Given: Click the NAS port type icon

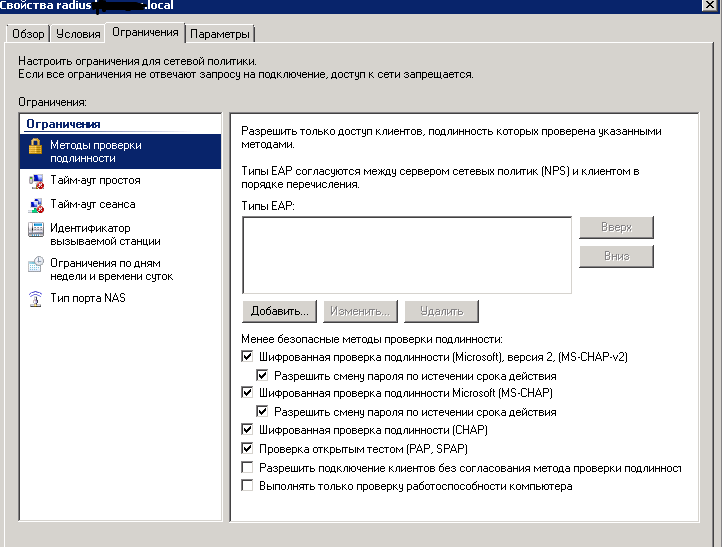Looking at the screenshot, I should (35, 298).
